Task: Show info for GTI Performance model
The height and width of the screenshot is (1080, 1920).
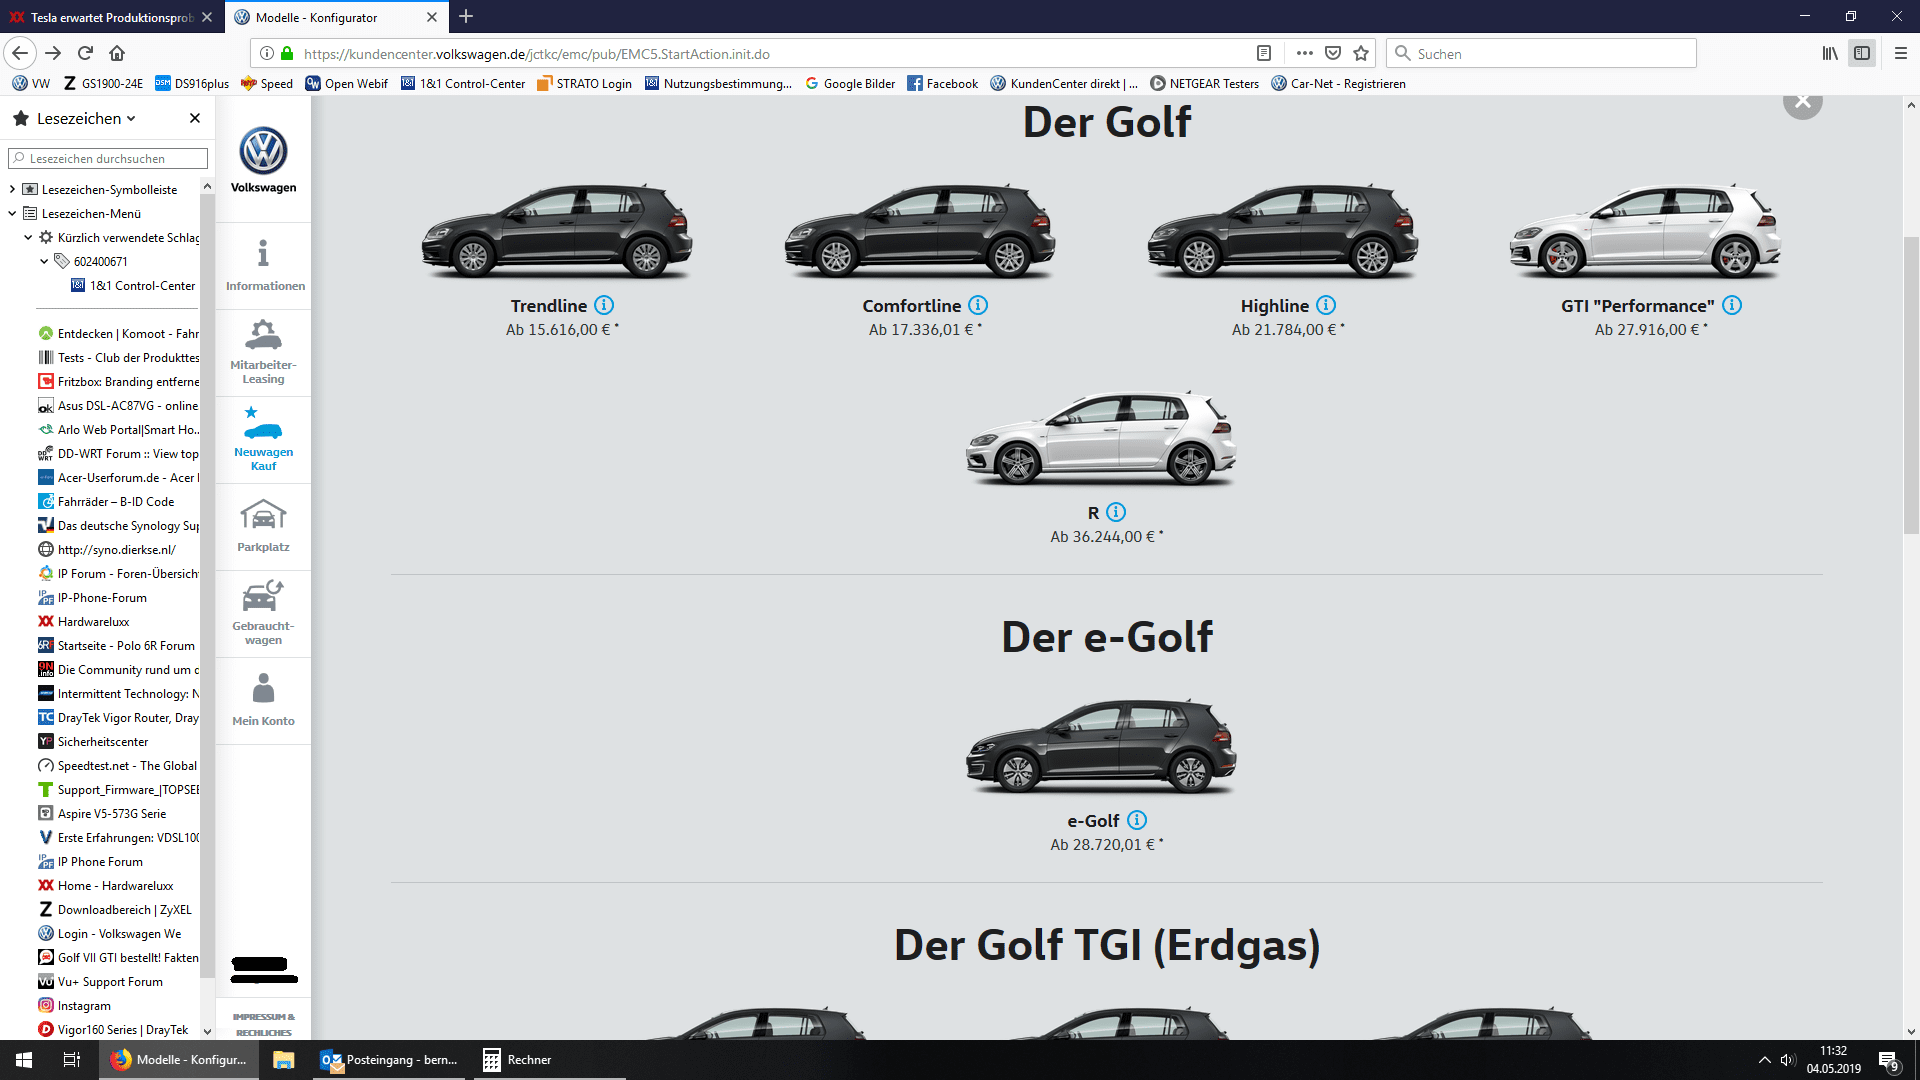Action: click(1732, 305)
